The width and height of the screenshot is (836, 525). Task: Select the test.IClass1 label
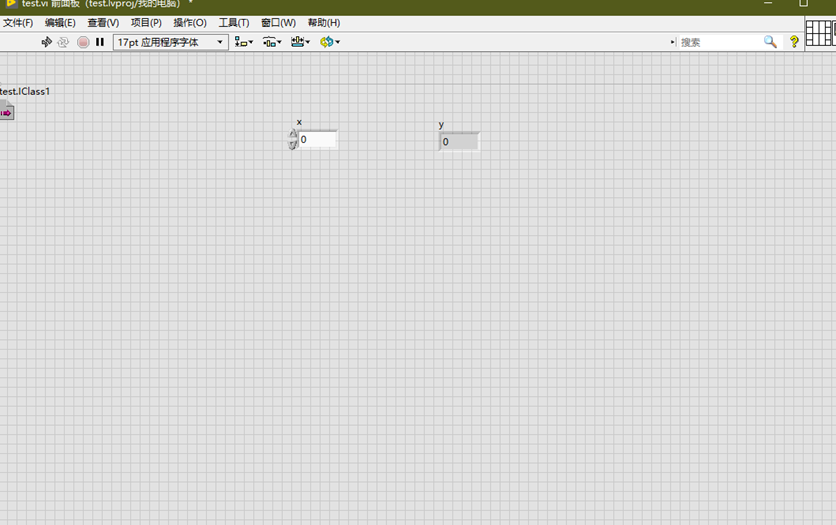(x=25, y=91)
